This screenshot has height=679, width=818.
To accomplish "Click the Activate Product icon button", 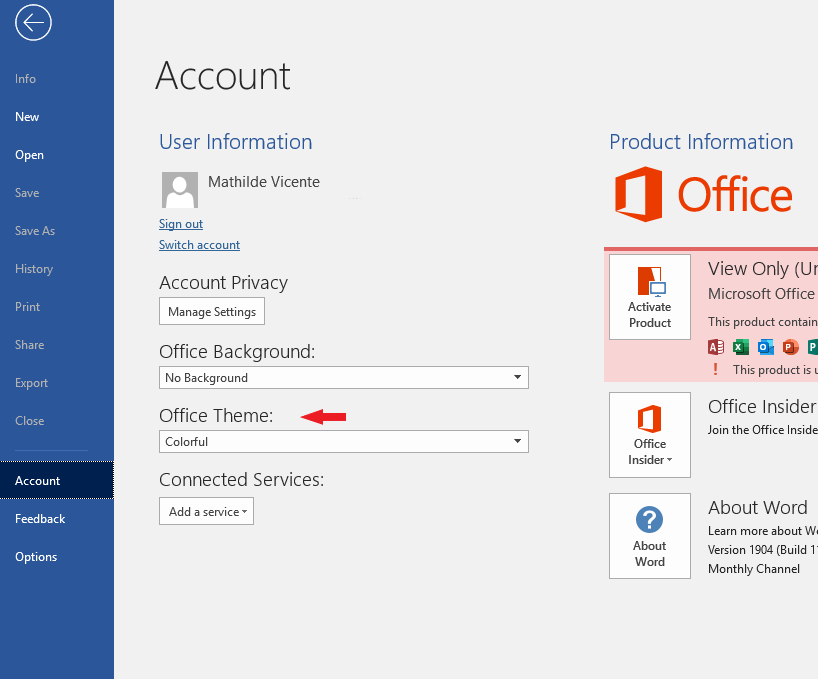I will [650, 297].
